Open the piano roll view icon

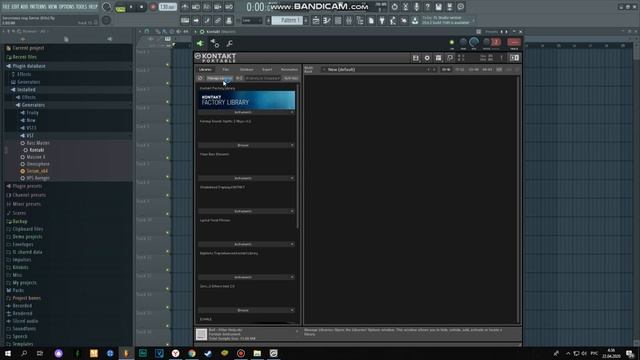[327, 20]
